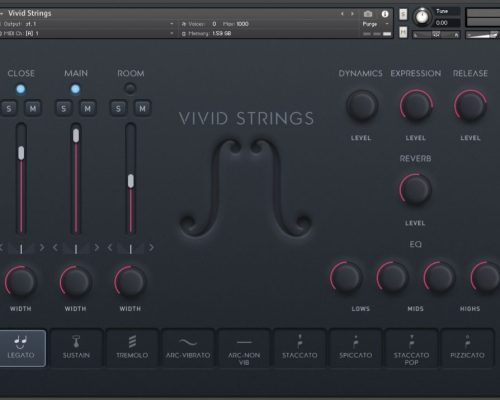The width and height of the screenshot is (500, 400).
Task: Solo the Main mic channel
Action: point(63,108)
